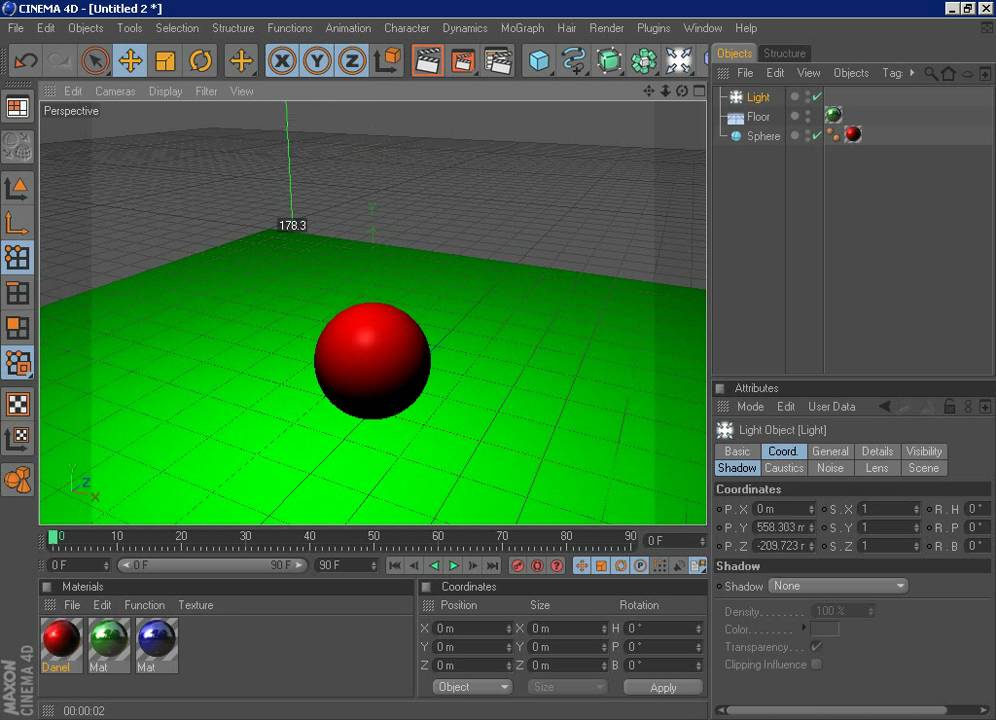Switch to Model mode in left palette
Viewport: 996px width, 720px height.
click(x=17, y=188)
